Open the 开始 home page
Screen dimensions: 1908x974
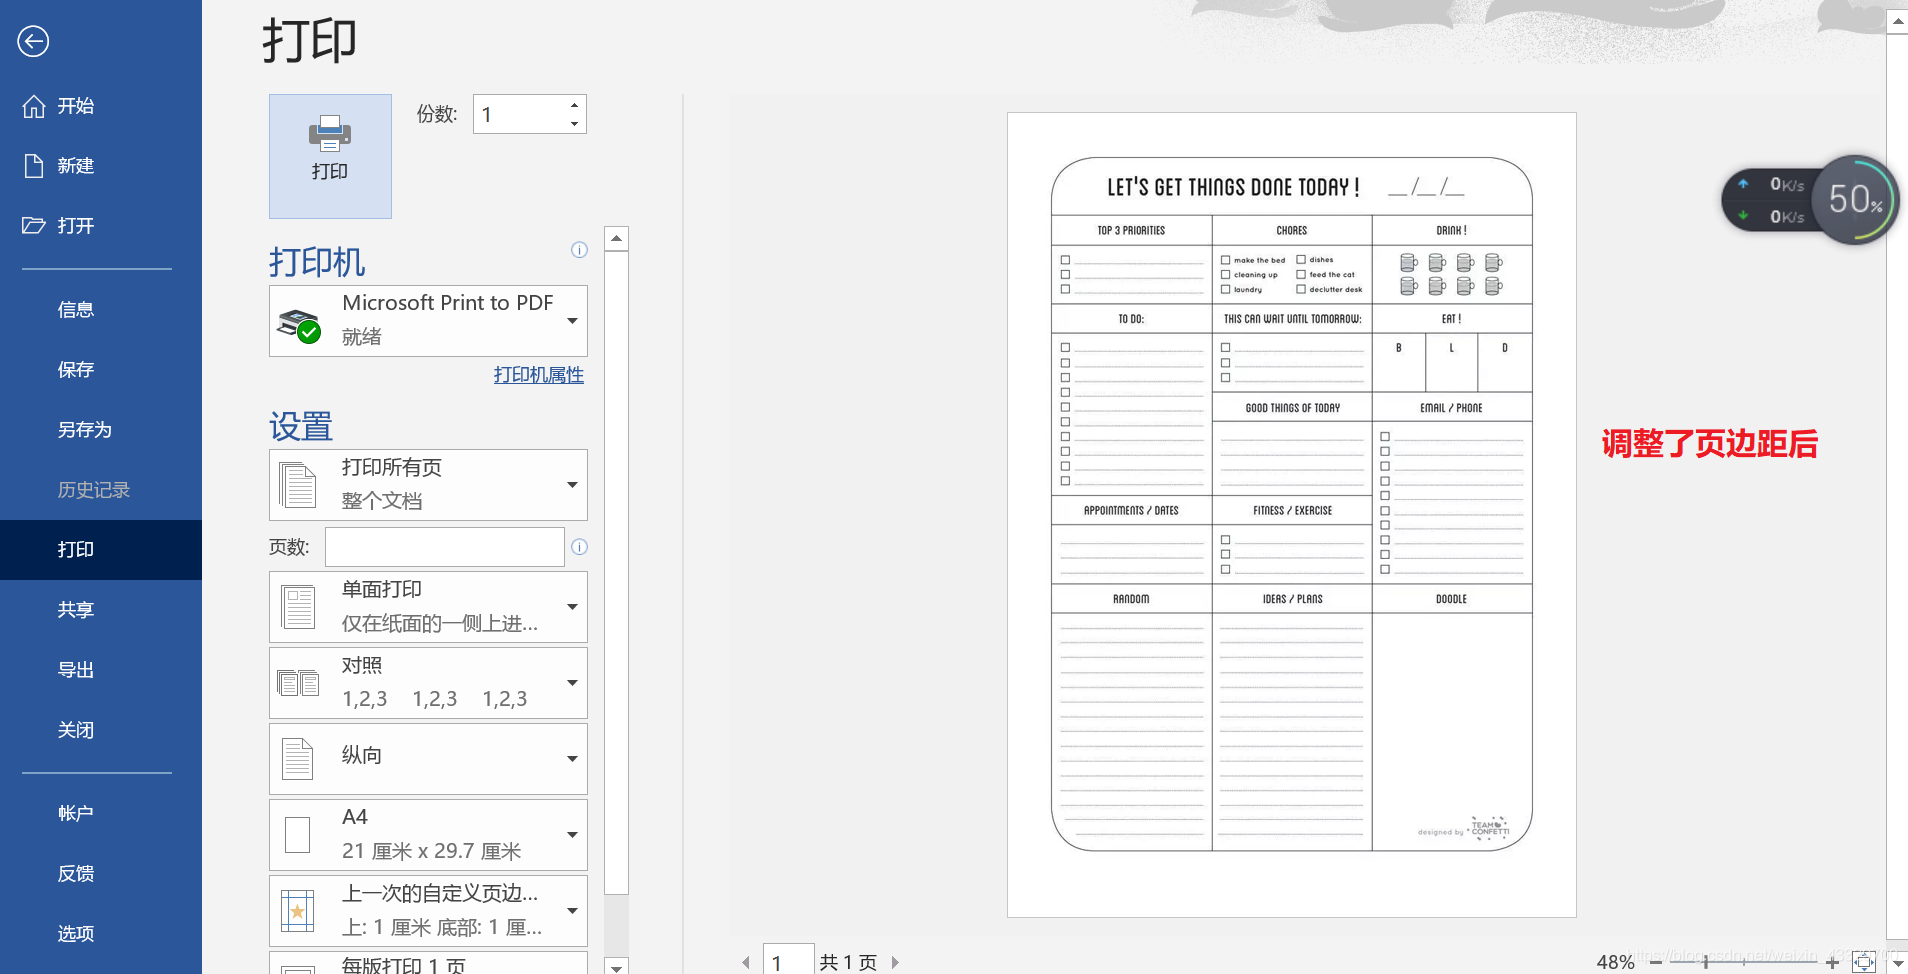click(x=101, y=106)
